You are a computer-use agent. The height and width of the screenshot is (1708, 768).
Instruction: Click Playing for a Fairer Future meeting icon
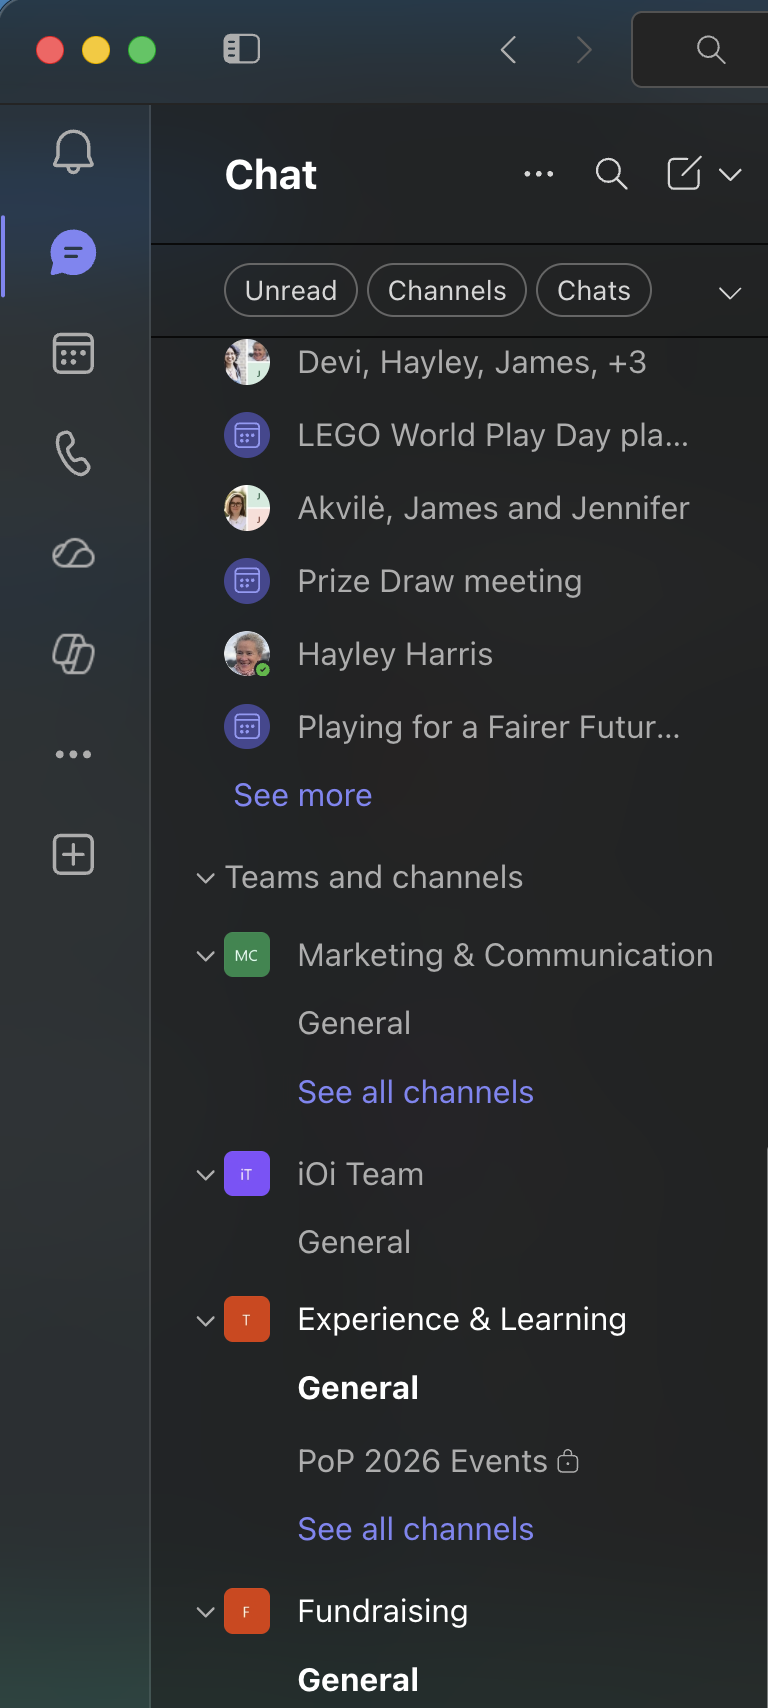coord(247,727)
